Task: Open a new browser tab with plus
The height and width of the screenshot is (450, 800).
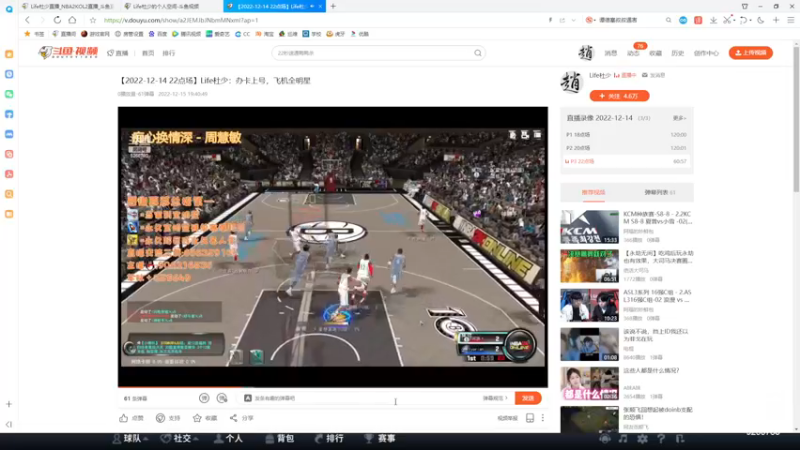Action: click(333, 6)
